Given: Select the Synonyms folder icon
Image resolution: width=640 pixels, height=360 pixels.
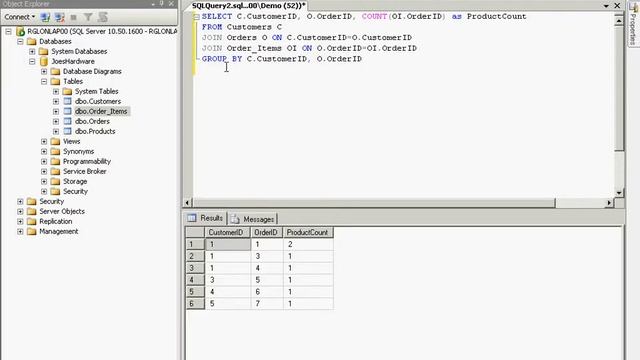Looking at the screenshot, I should 56,151.
